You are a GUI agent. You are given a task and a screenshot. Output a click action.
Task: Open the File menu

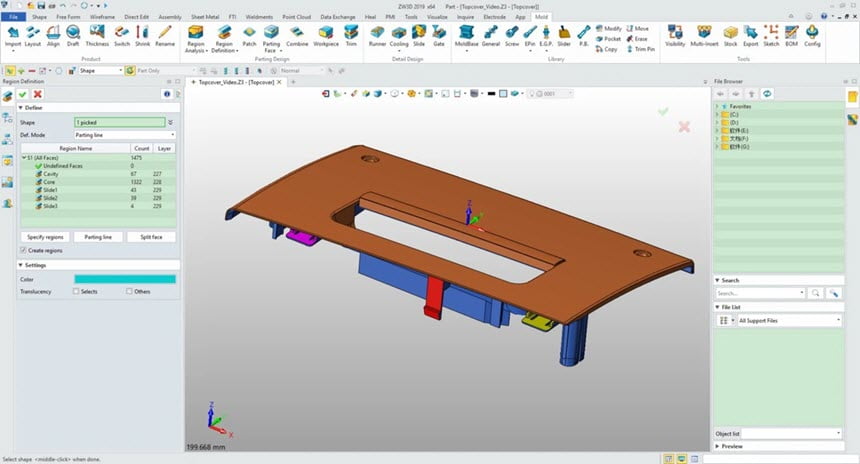[13, 17]
